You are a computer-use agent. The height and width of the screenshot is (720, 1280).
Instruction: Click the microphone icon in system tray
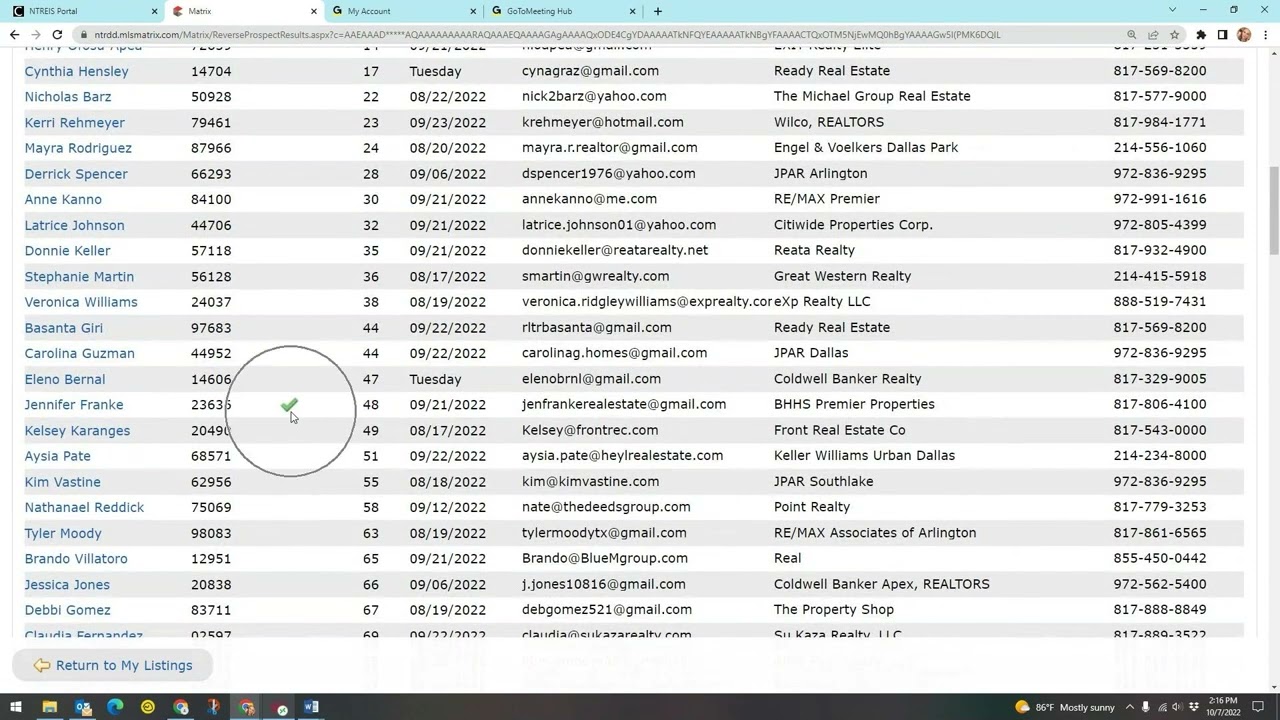coord(1146,708)
